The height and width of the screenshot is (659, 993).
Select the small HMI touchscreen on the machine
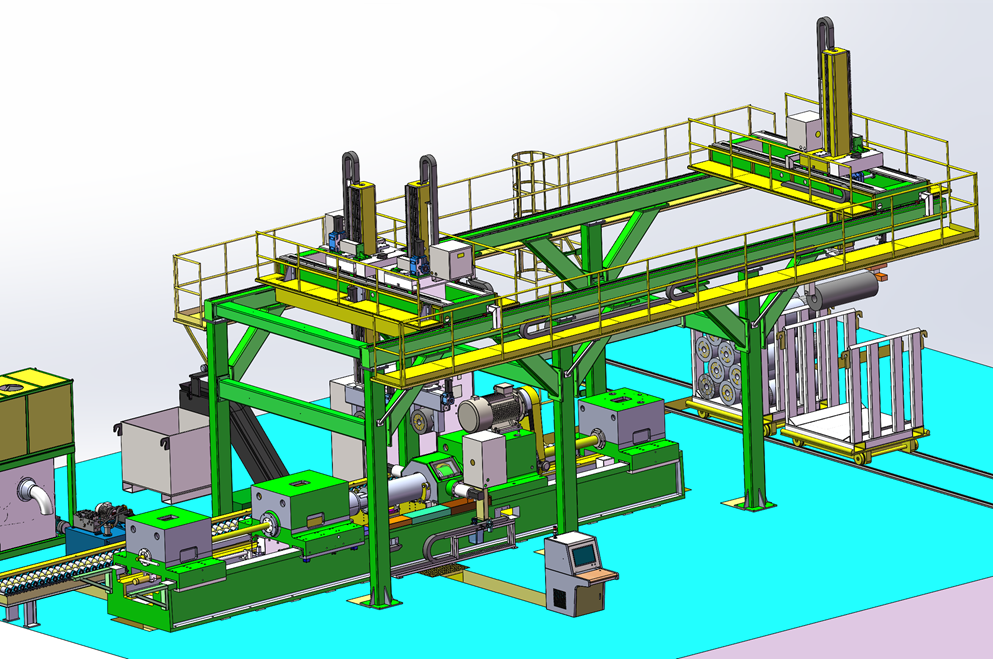pos(442,468)
